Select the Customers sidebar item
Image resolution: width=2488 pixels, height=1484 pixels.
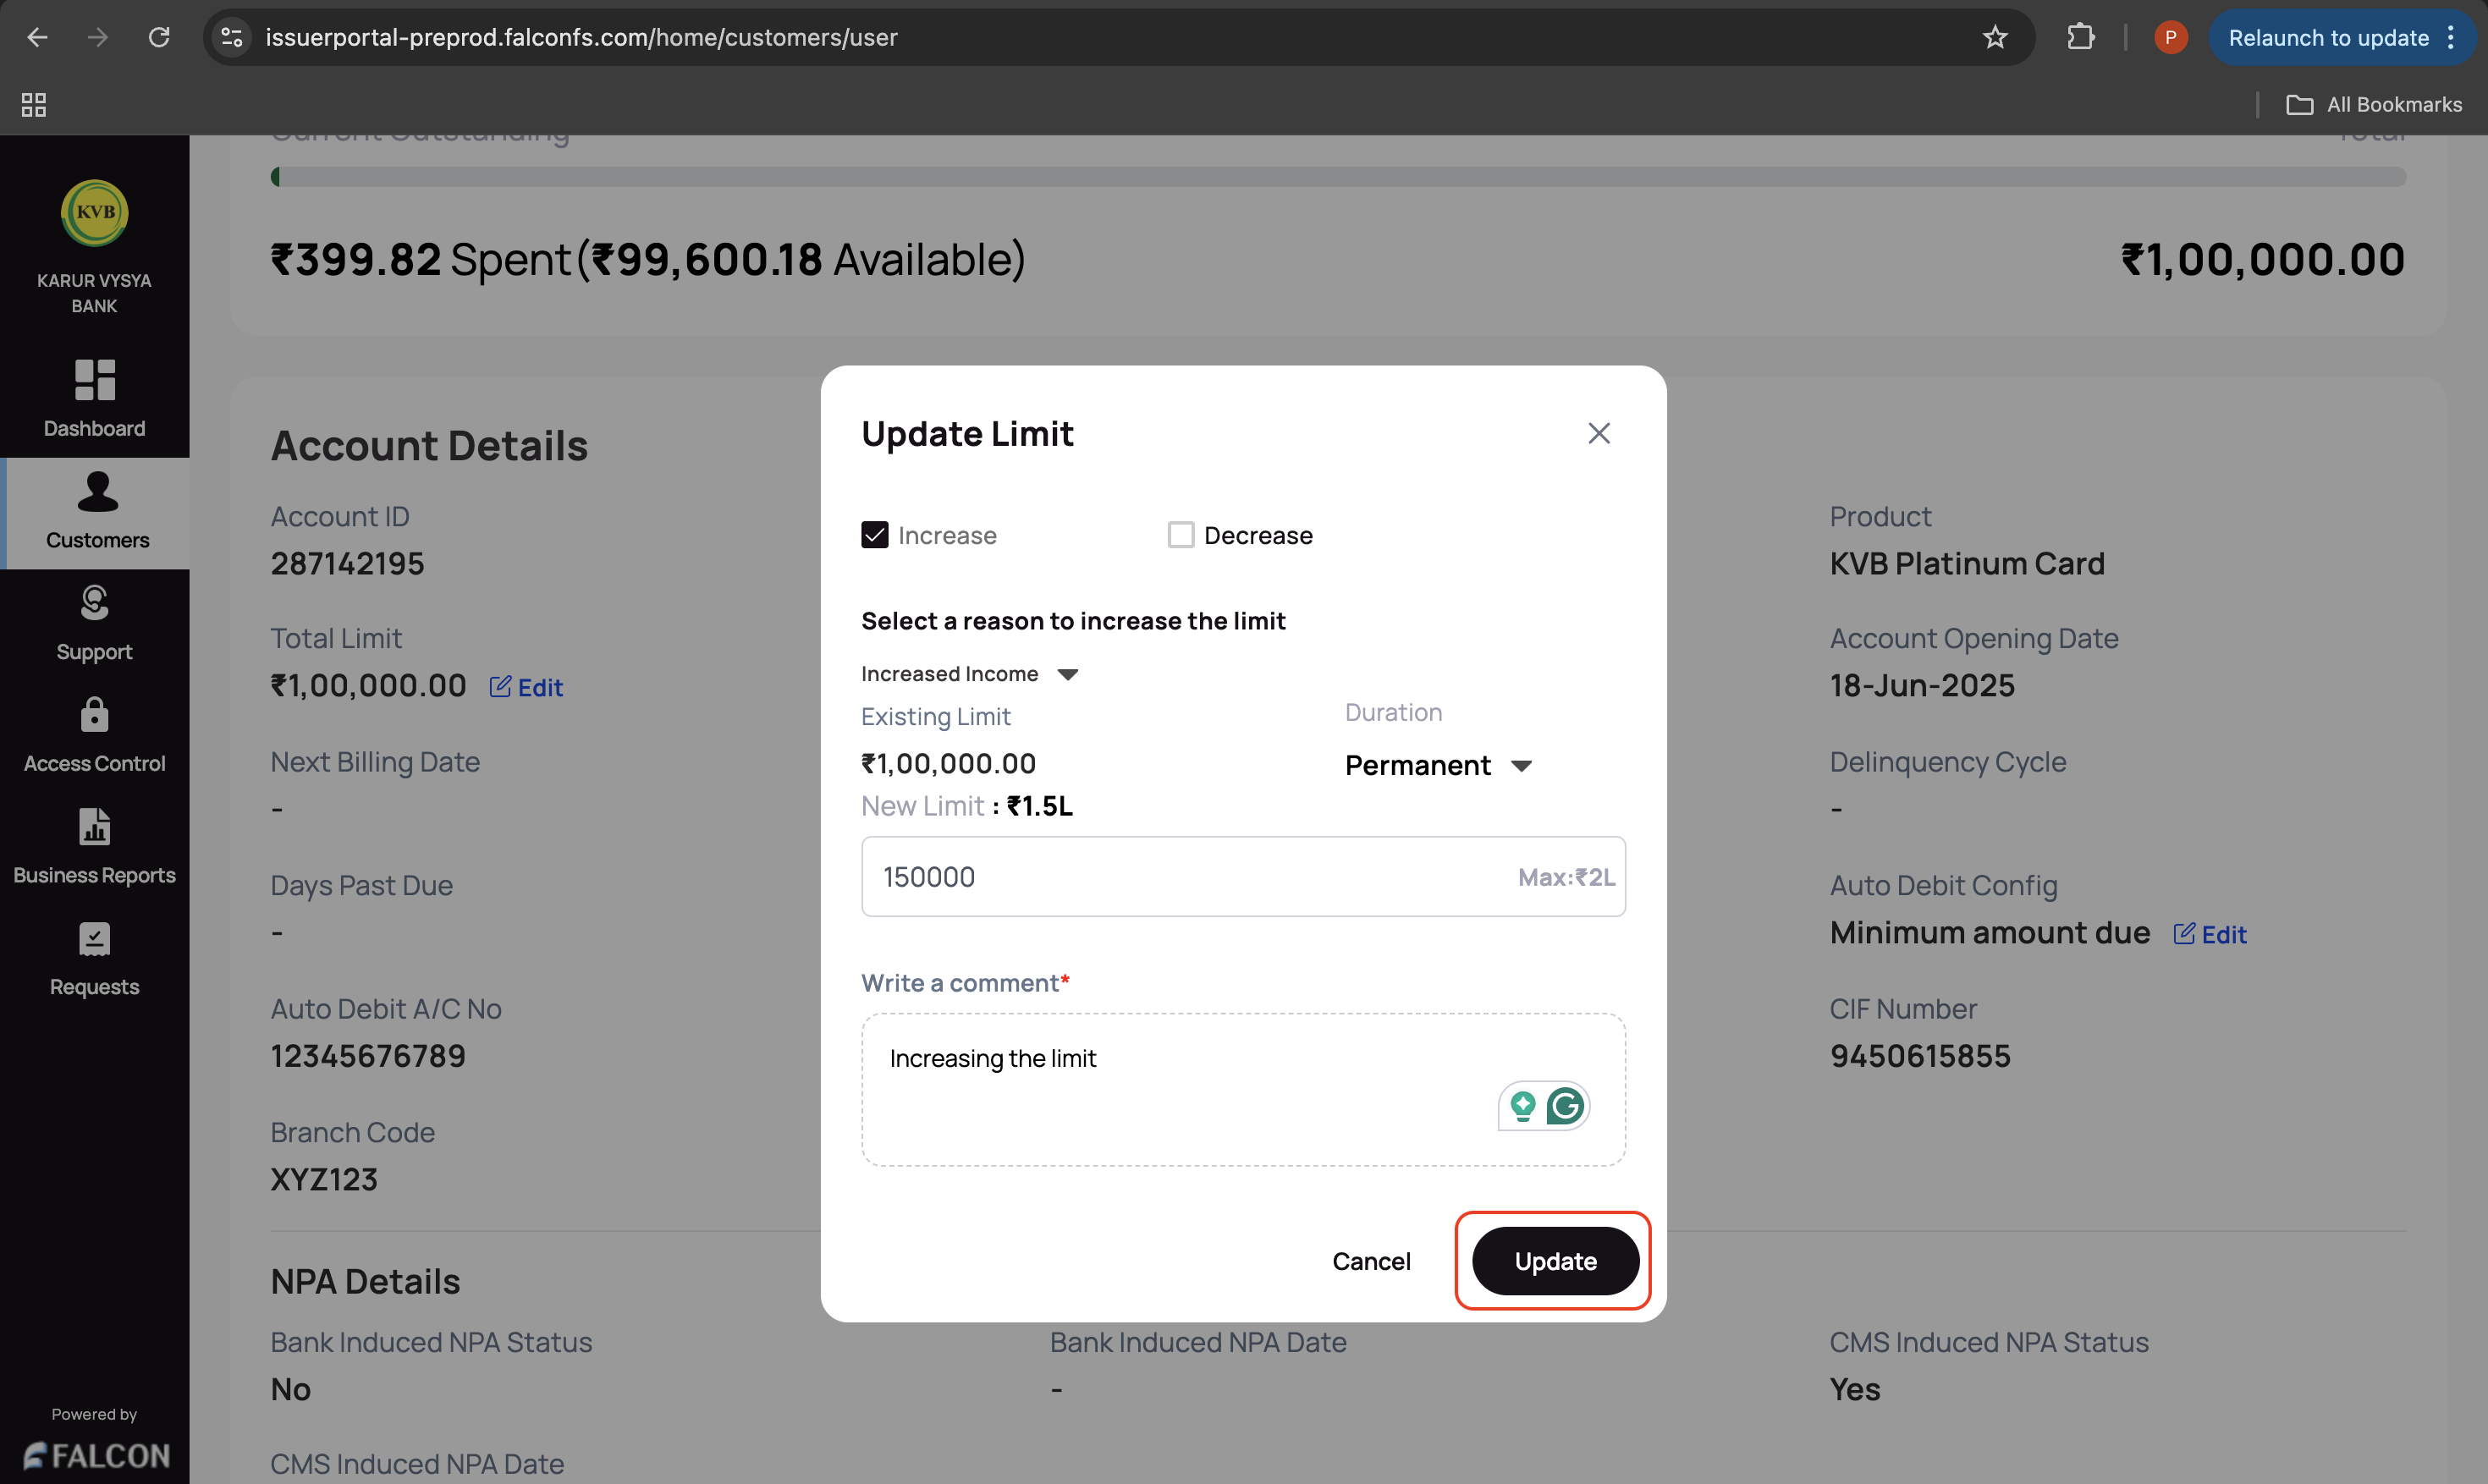coord(97,512)
